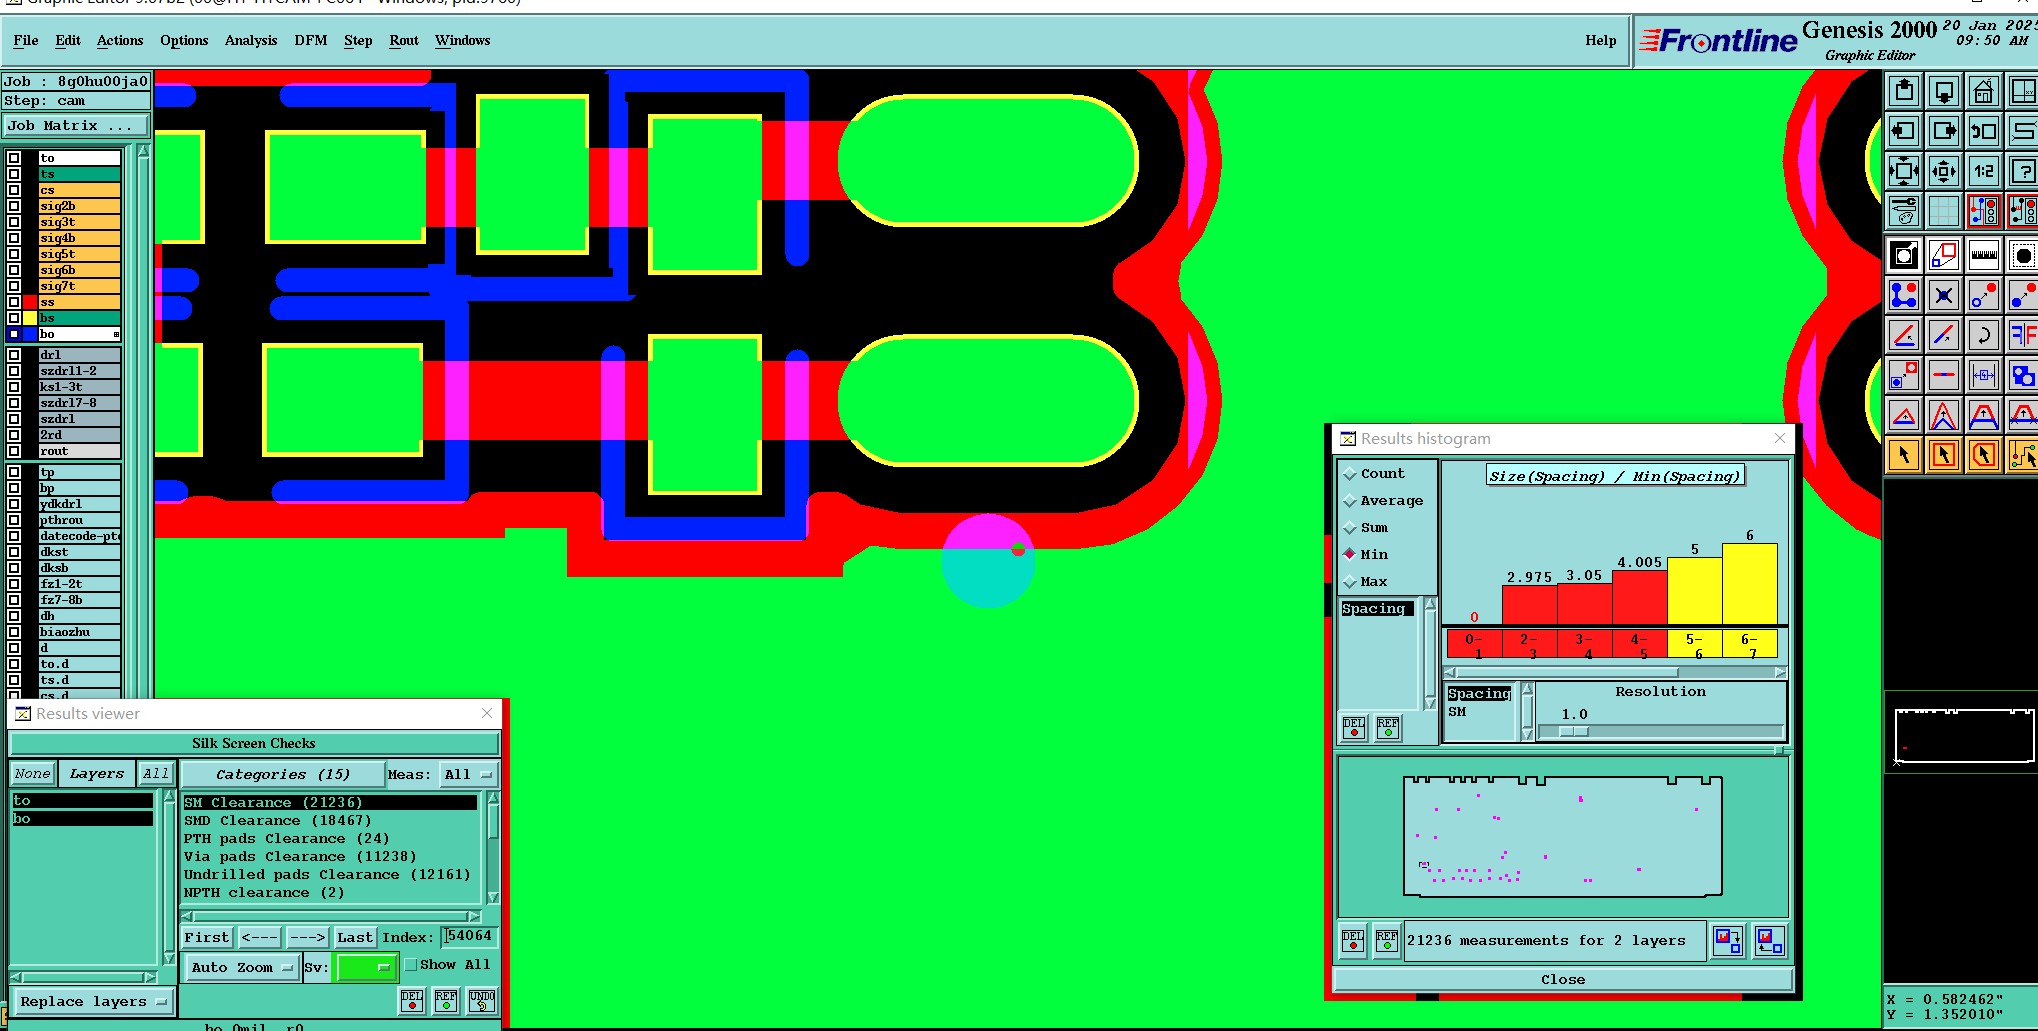Image resolution: width=2038 pixels, height=1031 pixels.
Task: Click the None layers button
Action: (32, 774)
